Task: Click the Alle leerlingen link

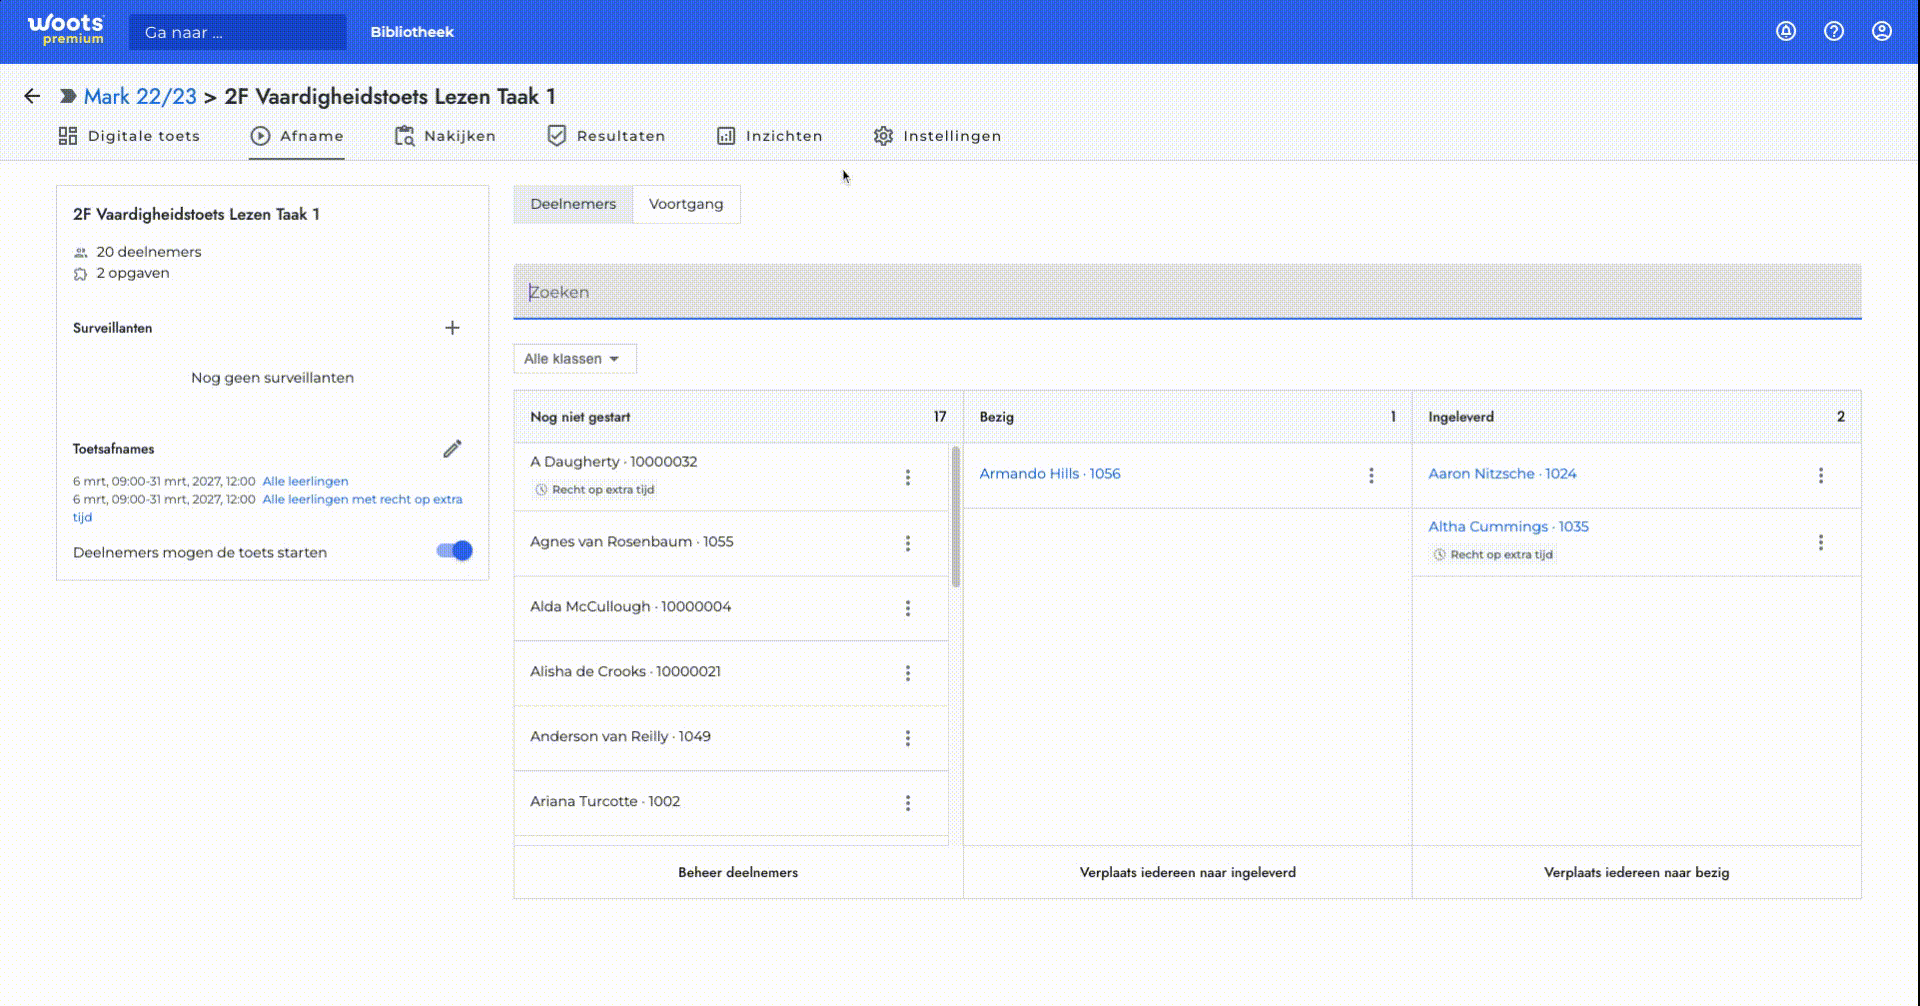Action: (305, 481)
